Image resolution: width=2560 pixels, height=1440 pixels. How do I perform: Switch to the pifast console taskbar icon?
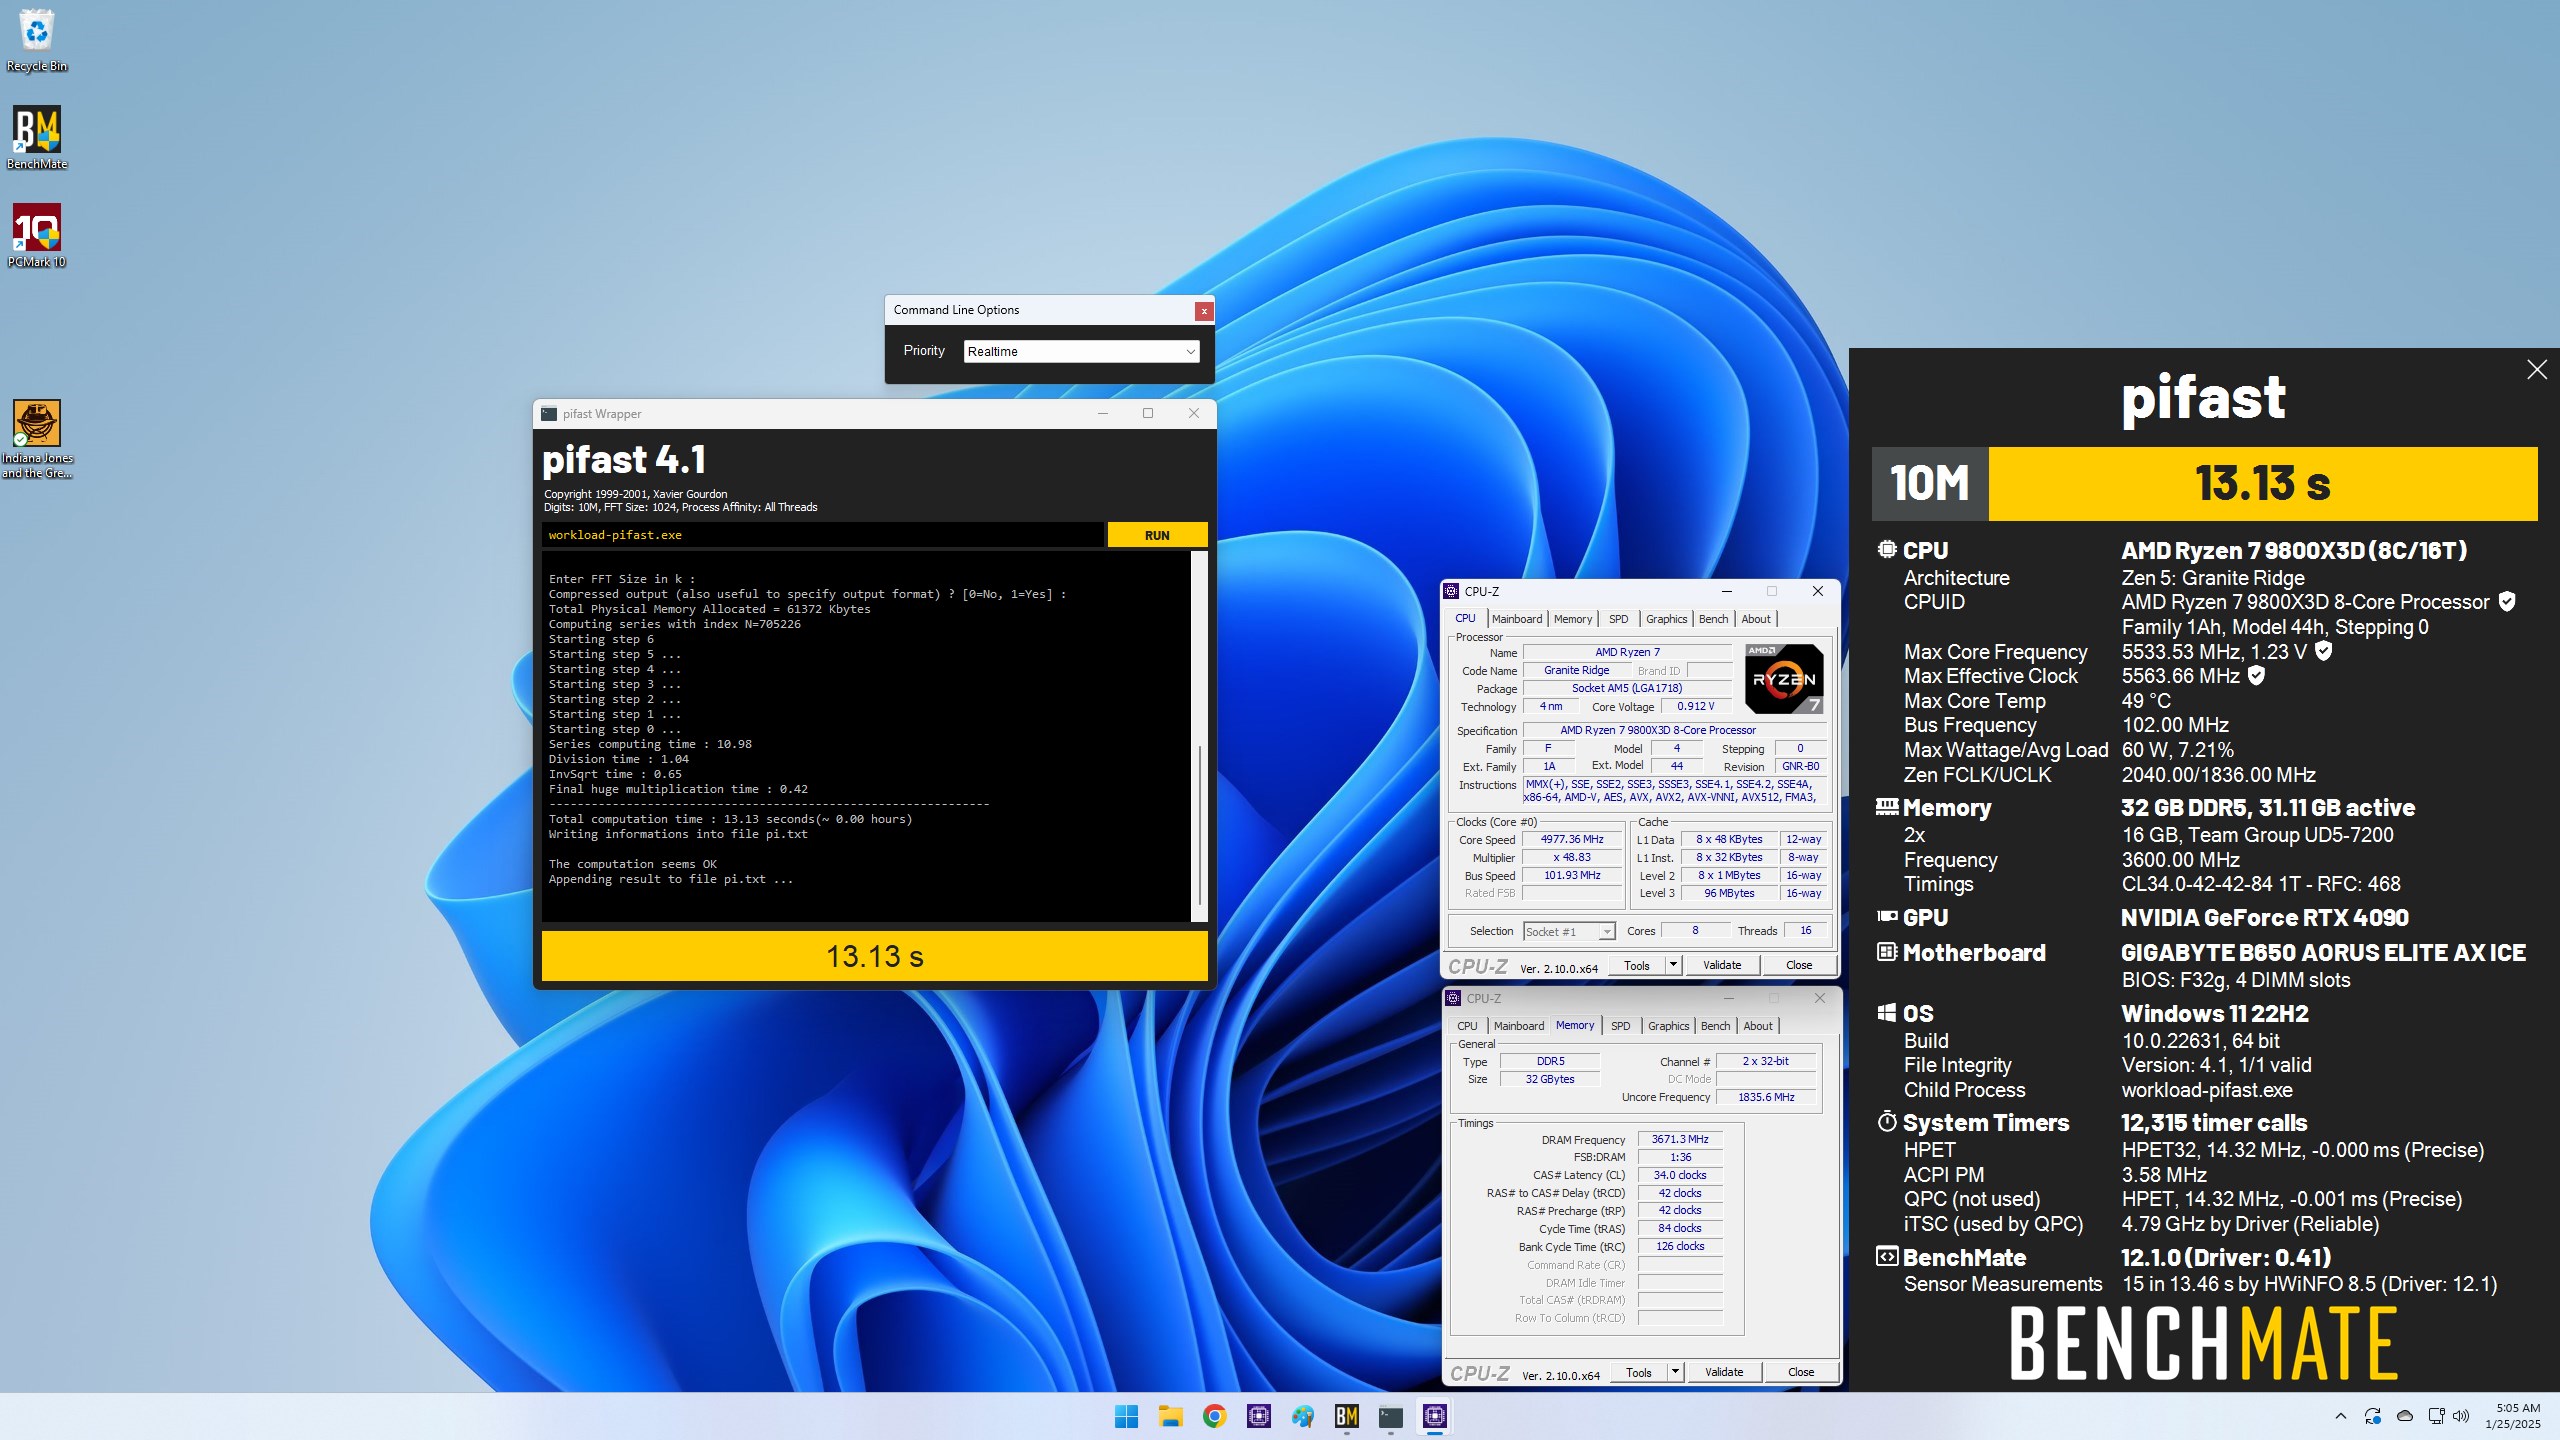(x=1390, y=1416)
